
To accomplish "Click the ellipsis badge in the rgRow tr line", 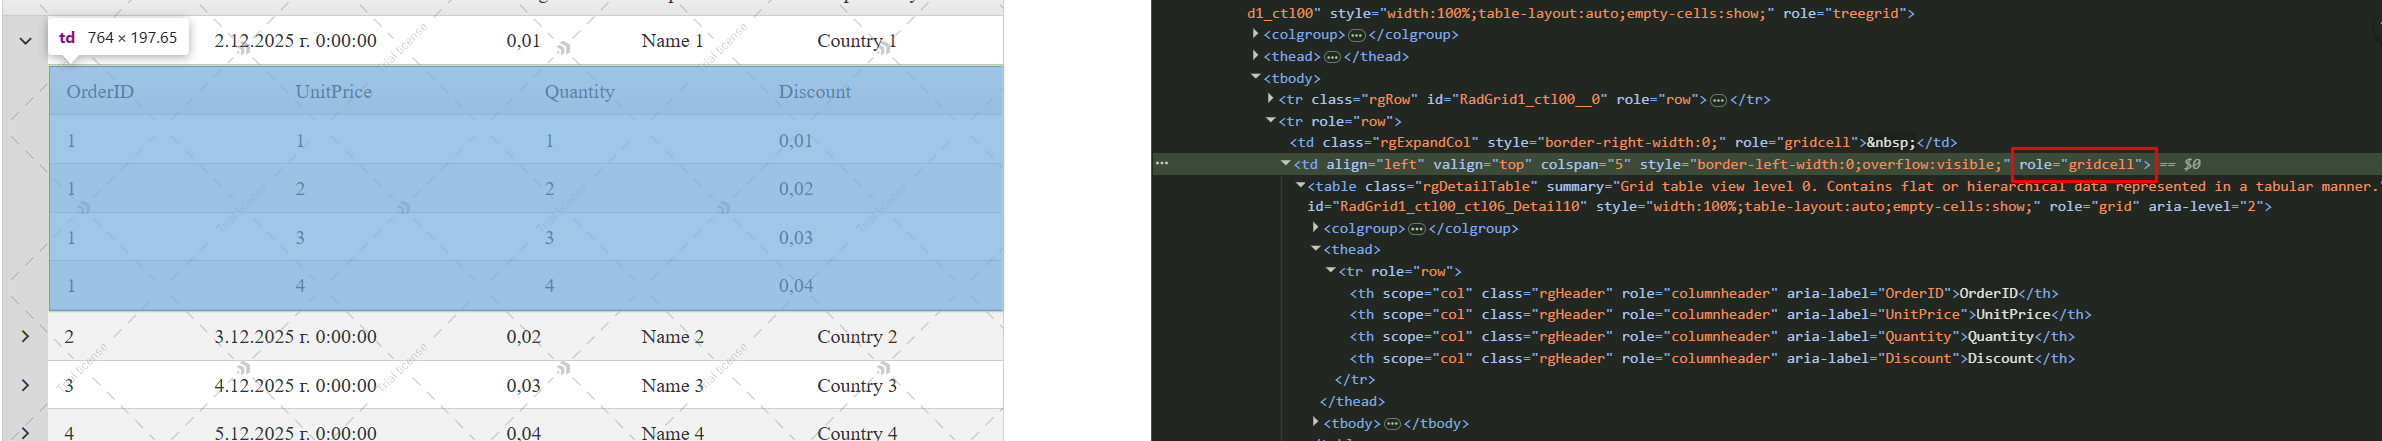I will 1718,100.
